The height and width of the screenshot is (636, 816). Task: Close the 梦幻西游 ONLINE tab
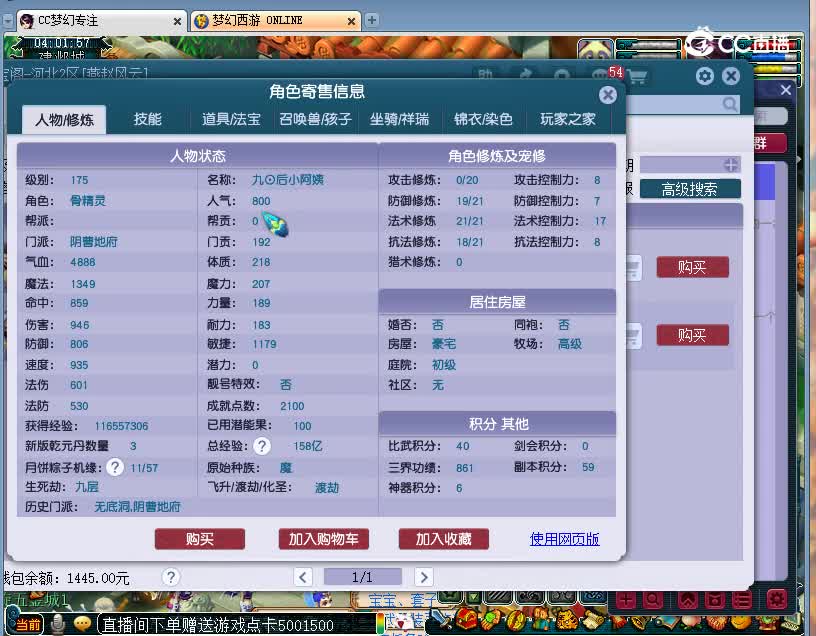point(351,21)
